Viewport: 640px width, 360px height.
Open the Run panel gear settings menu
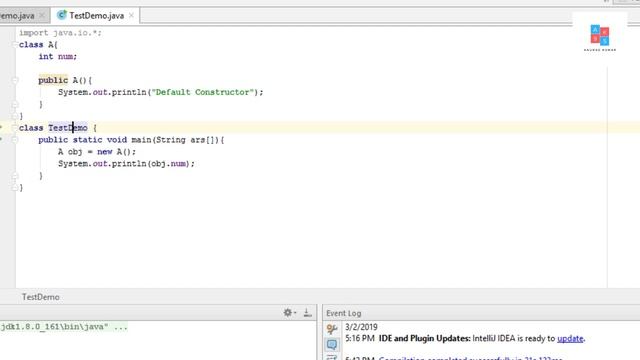tap(289, 313)
